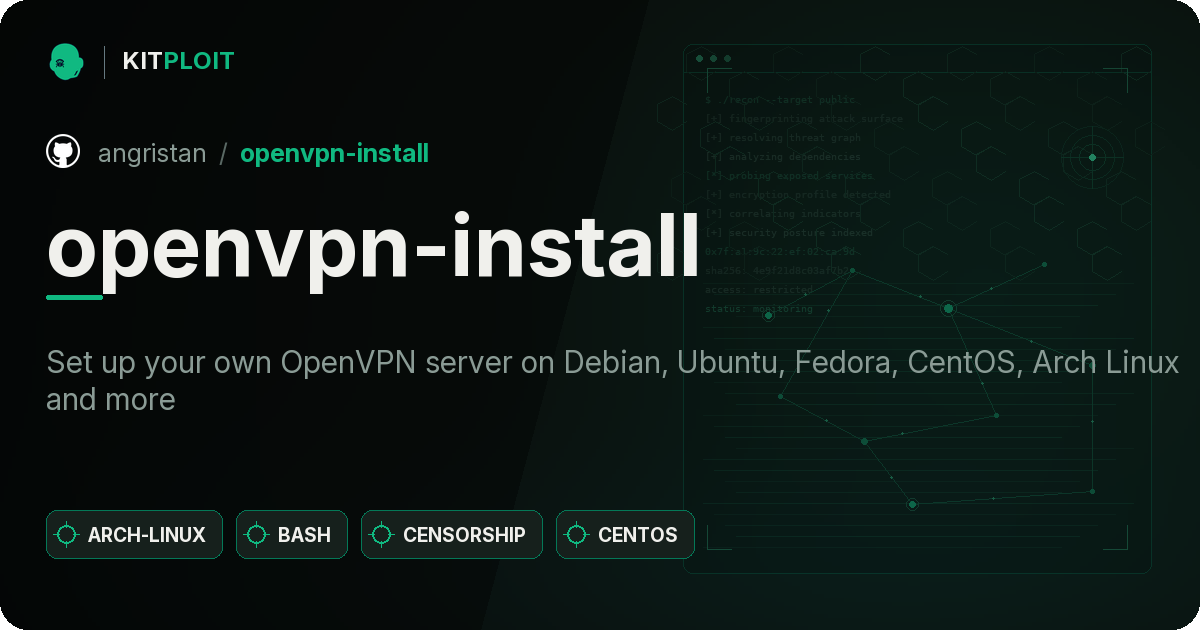The image size is (1200, 630).
Task: Click the crosshair icon in BASH tag
Action: (257, 535)
